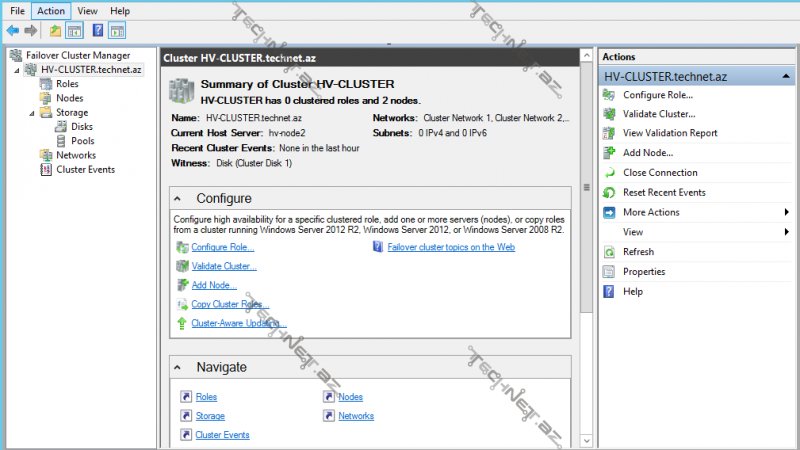Collapse the Navigate section
This screenshot has width=800, height=450.
(x=177, y=367)
